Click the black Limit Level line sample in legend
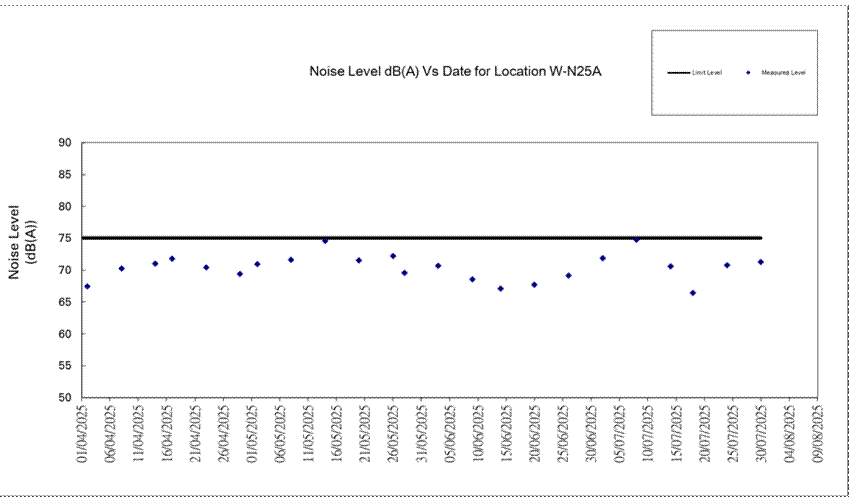 click(678, 73)
